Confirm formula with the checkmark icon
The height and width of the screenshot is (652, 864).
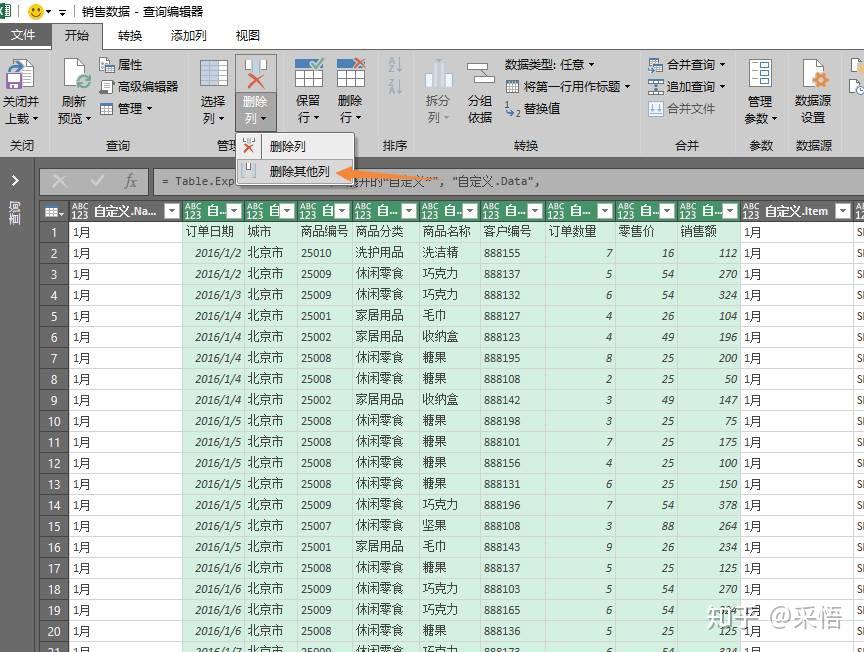coord(98,181)
